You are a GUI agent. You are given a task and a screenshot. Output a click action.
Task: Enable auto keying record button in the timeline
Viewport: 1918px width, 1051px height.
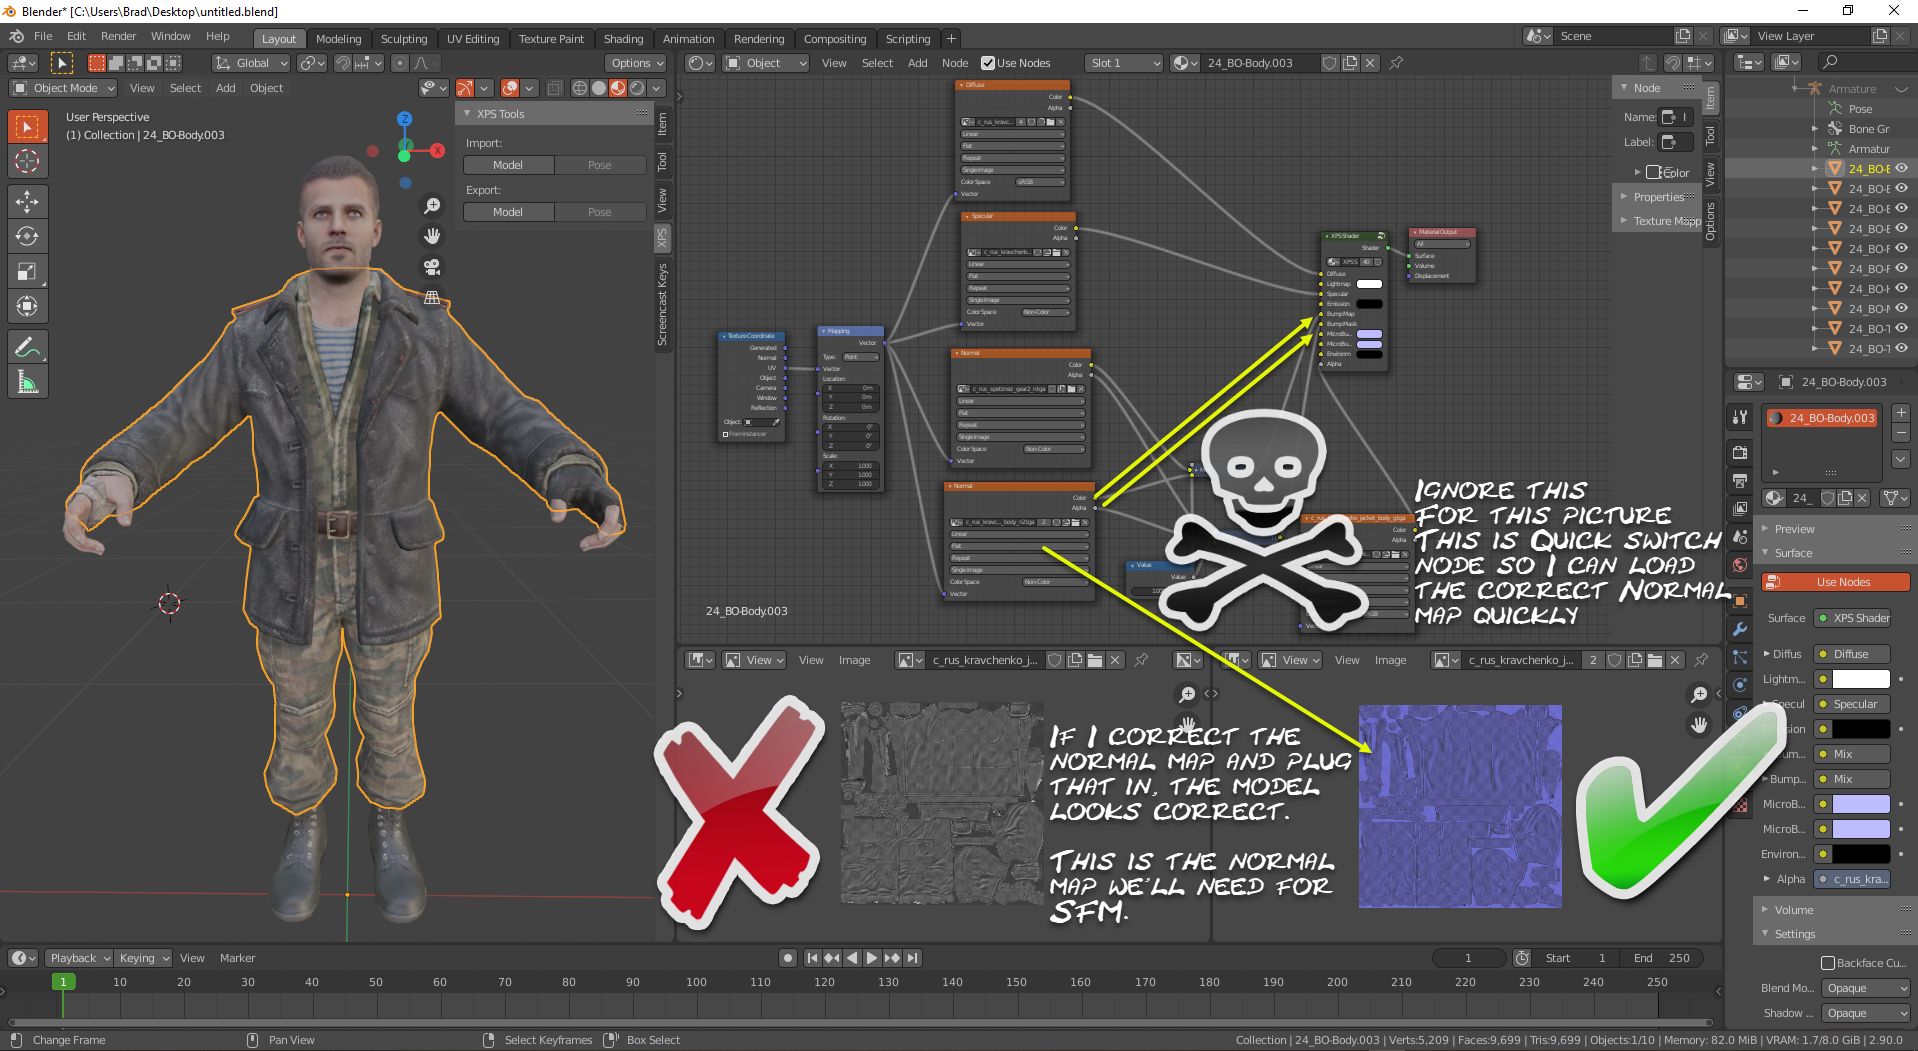[x=788, y=958]
